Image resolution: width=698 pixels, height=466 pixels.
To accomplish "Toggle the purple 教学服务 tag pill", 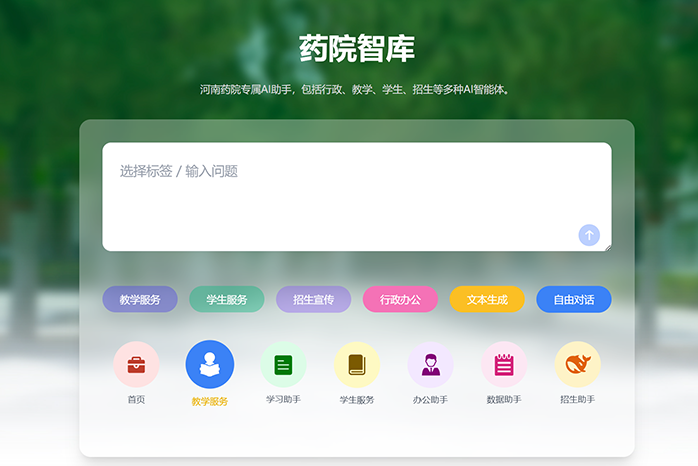I will (140, 299).
